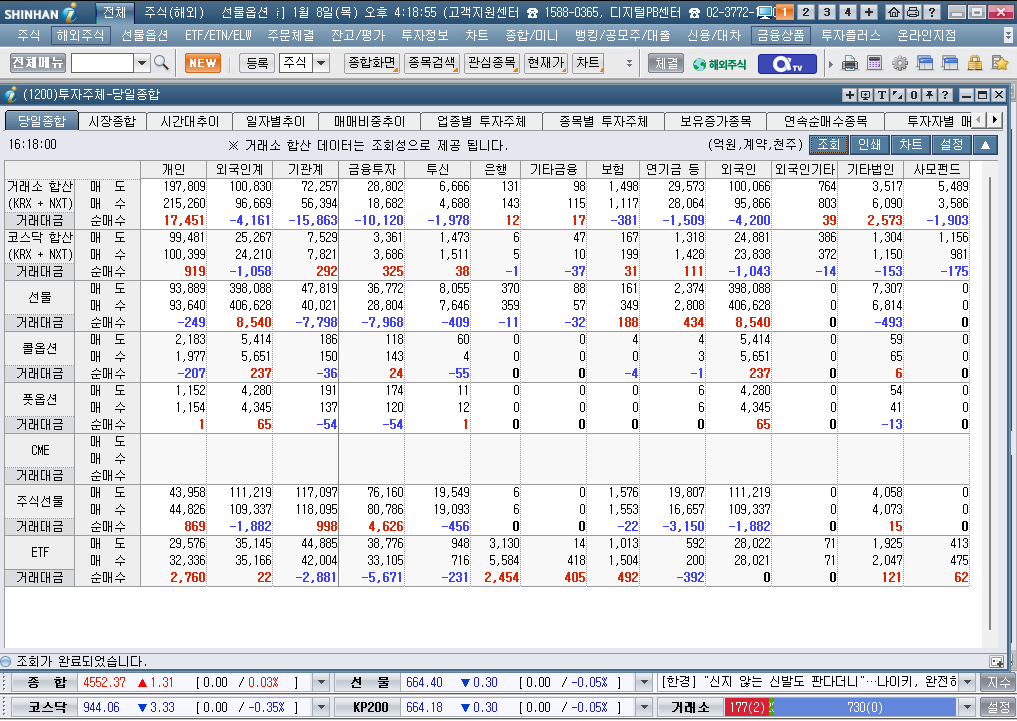Viewport: 1017px width, 721px height.
Task: Click the first cascading windows icon
Action: (x=925, y=64)
